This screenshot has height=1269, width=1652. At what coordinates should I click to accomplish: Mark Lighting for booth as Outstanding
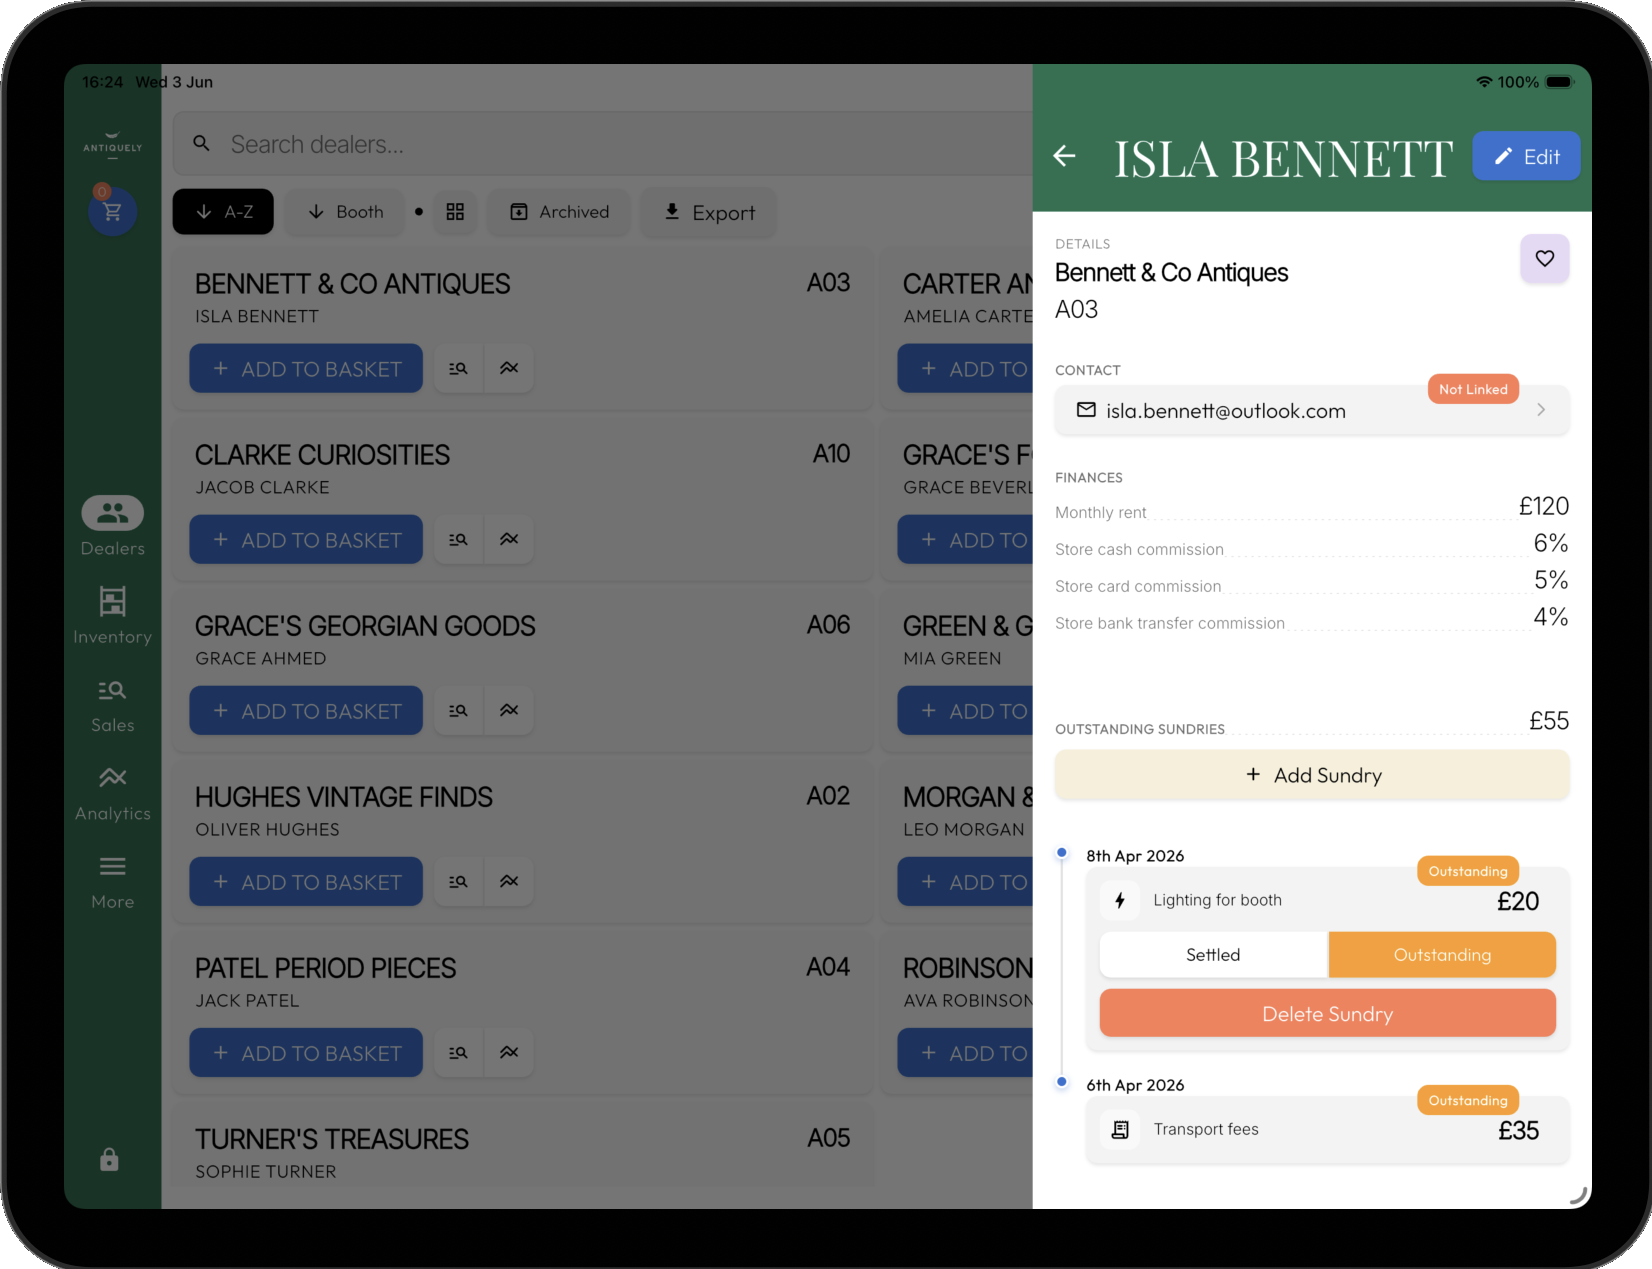[1442, 955]
